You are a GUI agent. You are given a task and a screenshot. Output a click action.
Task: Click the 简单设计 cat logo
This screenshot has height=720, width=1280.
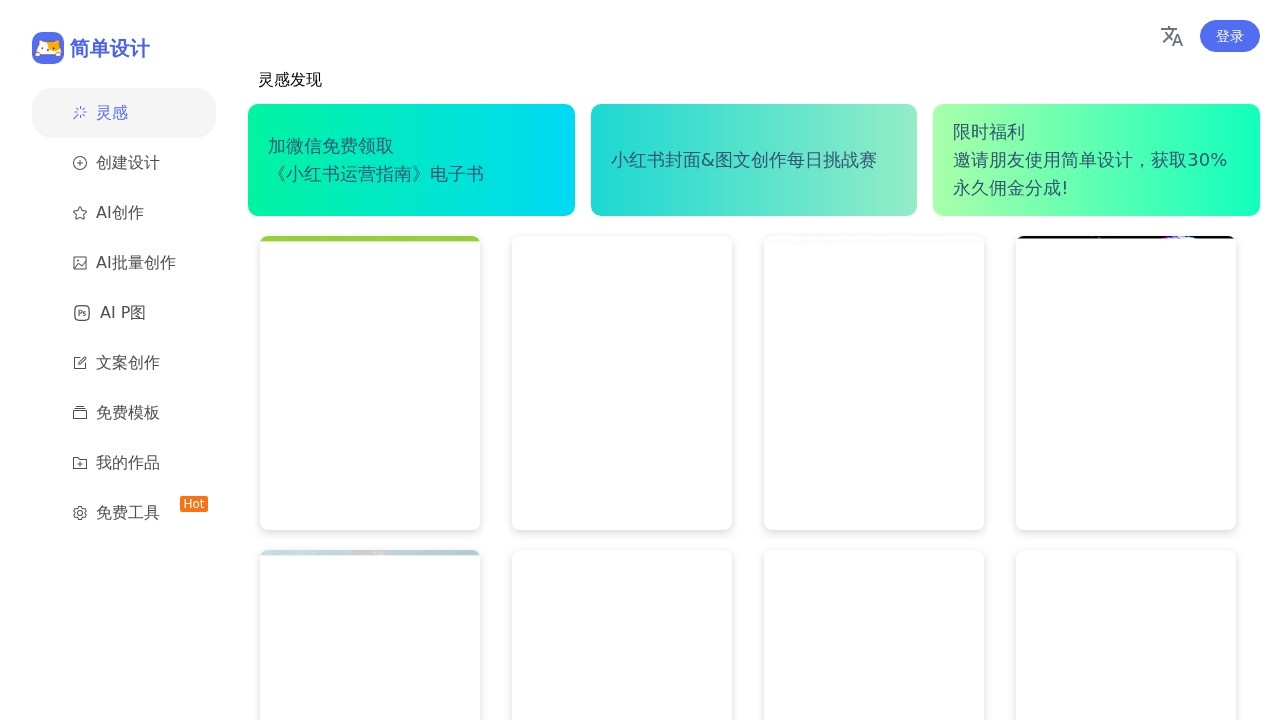(x=48, y=48)
